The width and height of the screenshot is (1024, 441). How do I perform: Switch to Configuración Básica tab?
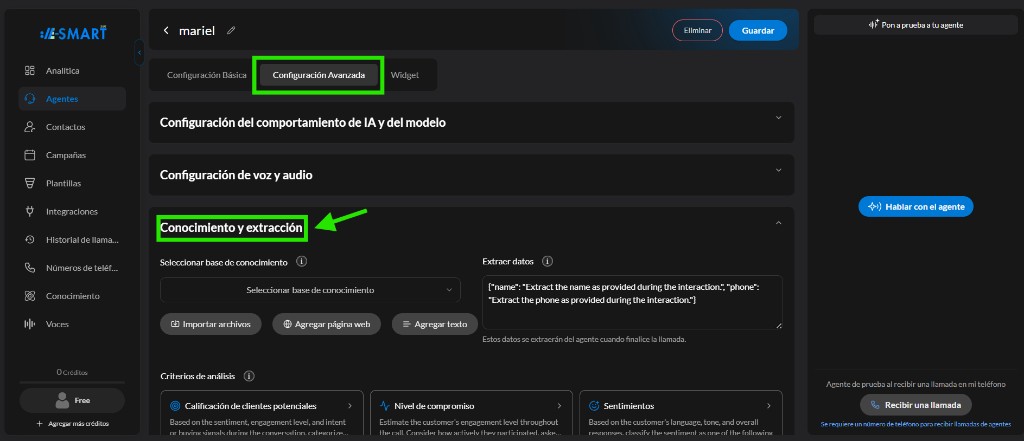point(206,75)
